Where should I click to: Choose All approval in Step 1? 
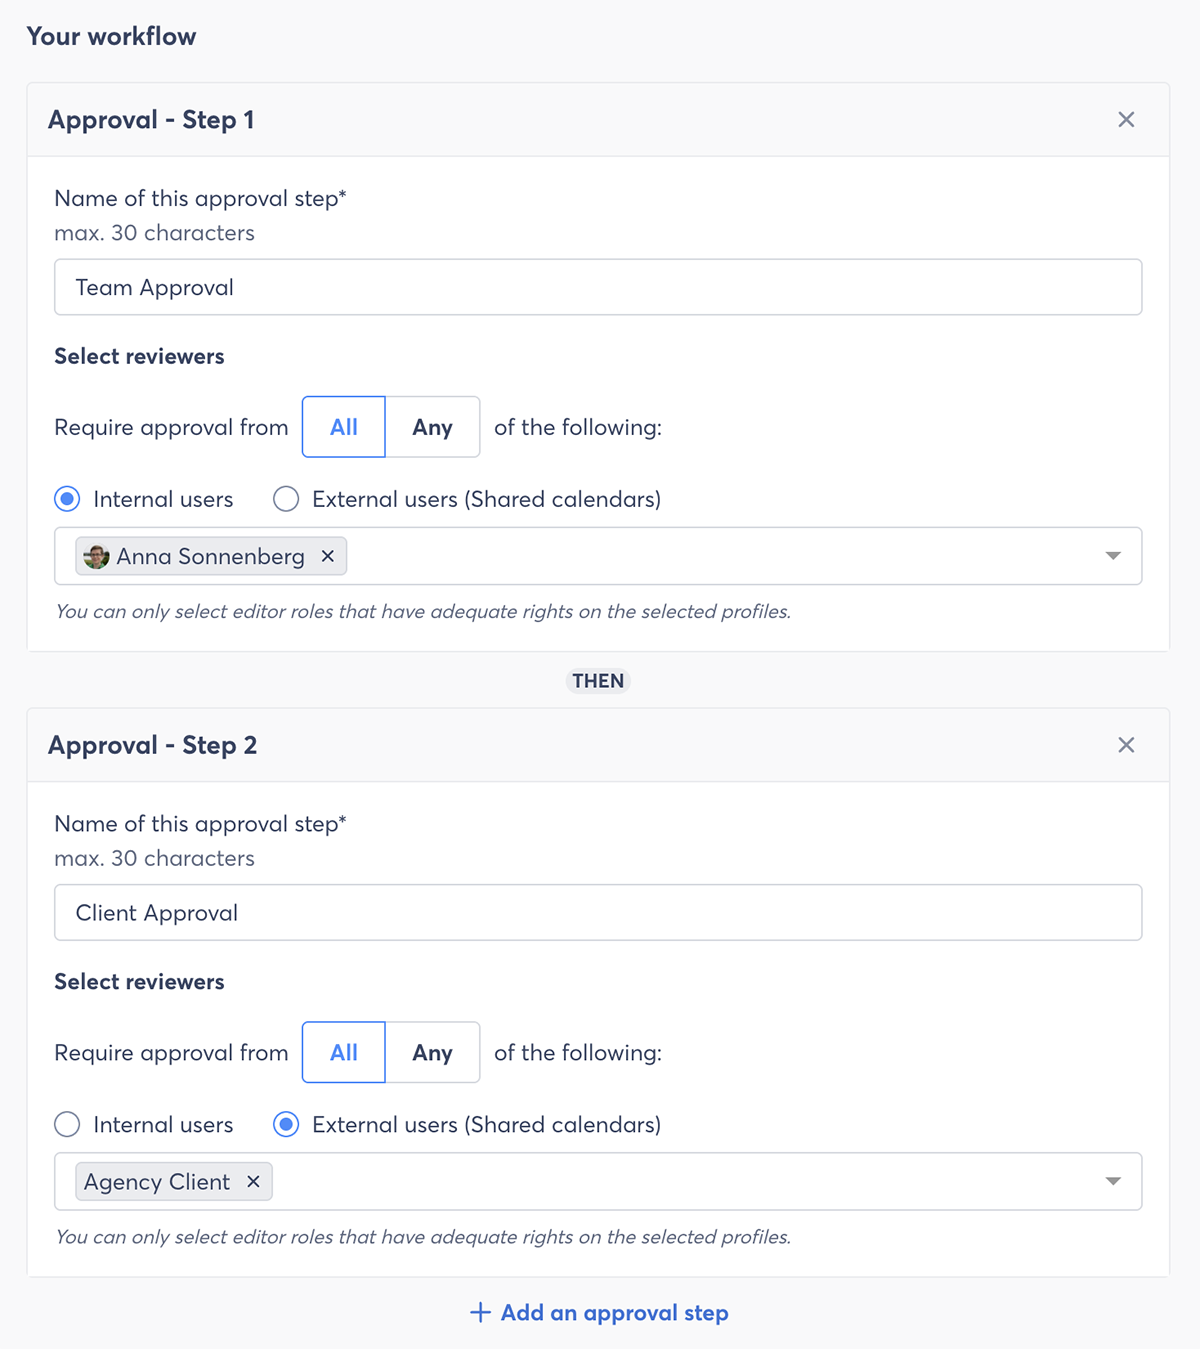344,427
